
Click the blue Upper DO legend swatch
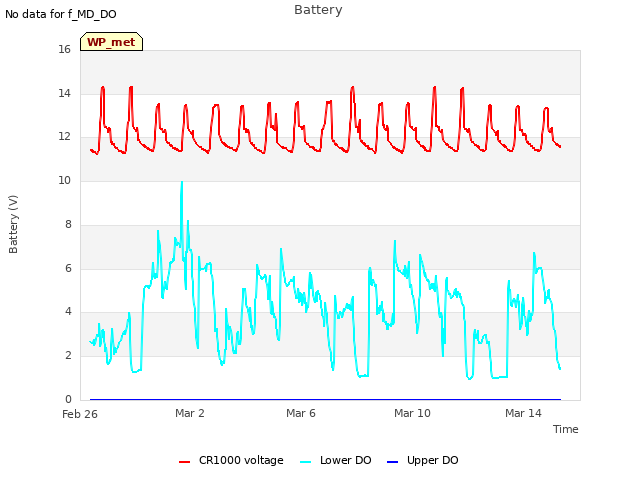pos(392,462)
